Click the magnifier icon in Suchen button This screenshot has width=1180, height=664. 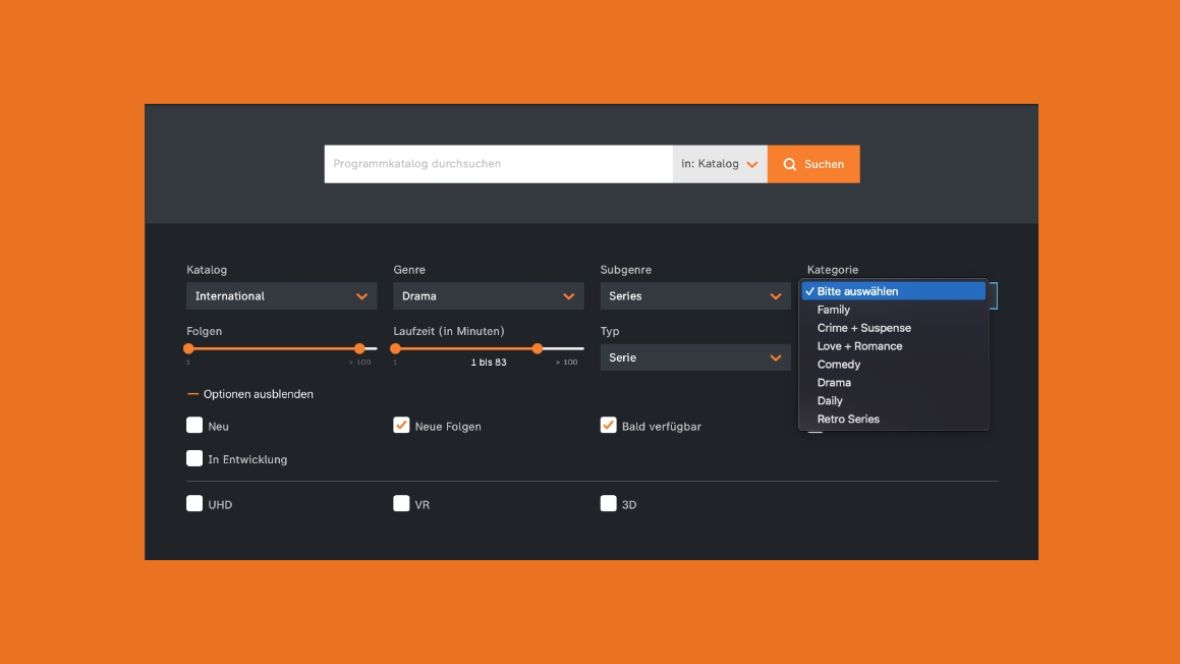pyautogui.click(x=789, y=164)
